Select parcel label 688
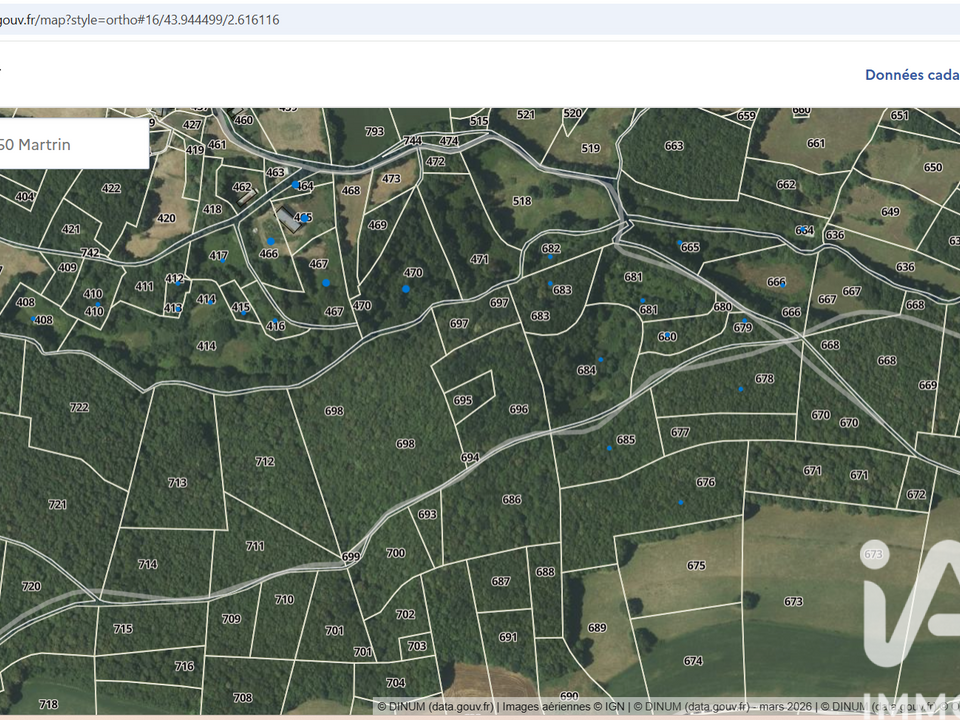Screen dimensions: 960x720 pyautogui.click(x=545, y=572)
